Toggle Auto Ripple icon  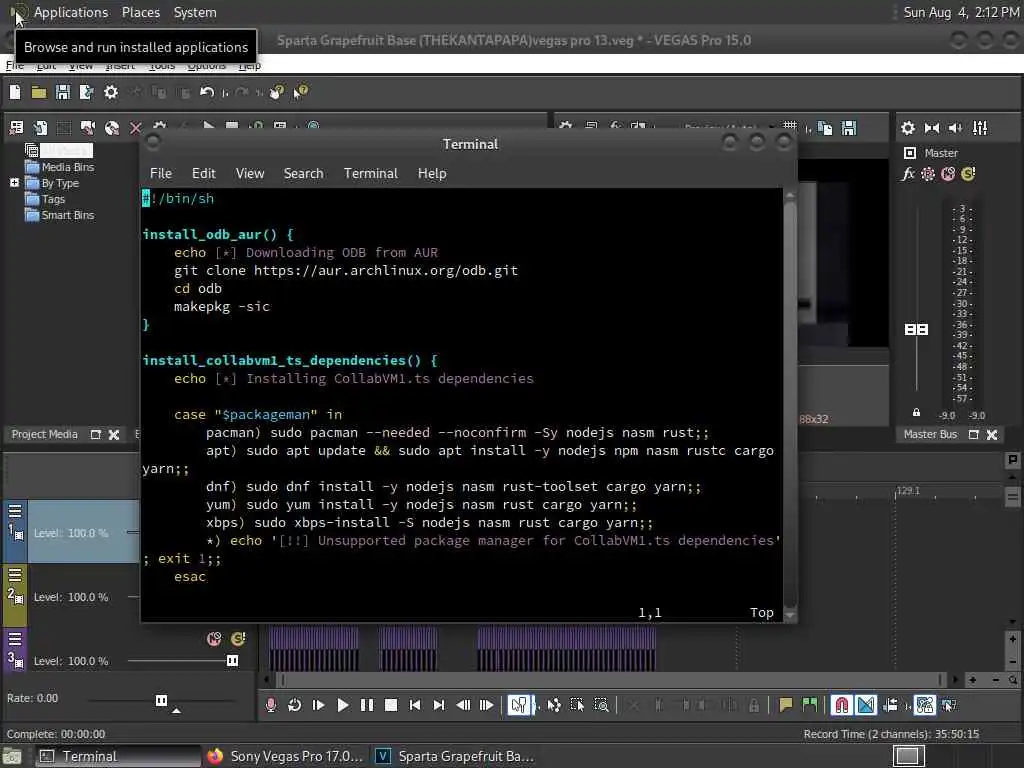(x=890, y=705)
